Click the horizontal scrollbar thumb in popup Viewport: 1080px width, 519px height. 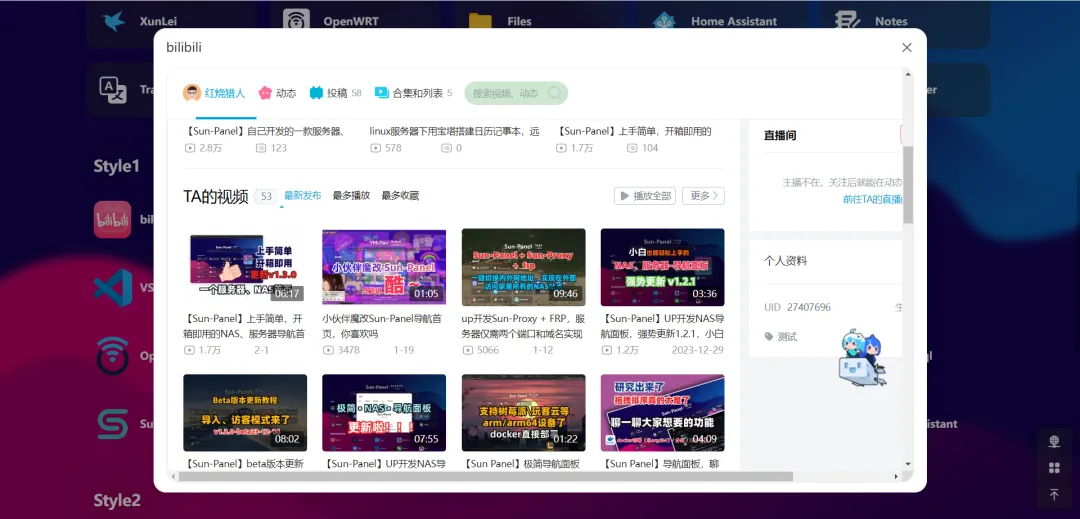[x=486, y=476]
